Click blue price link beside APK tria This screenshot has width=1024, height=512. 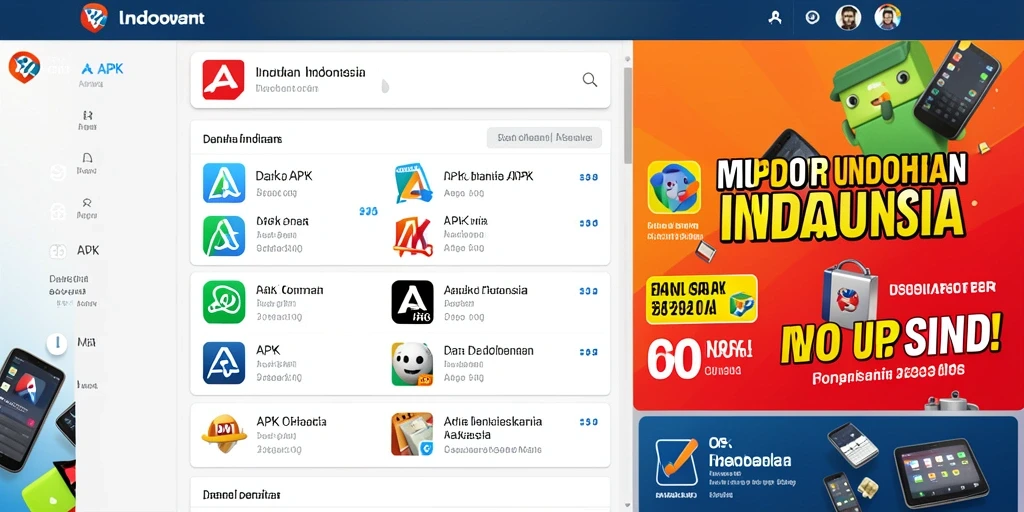click(x=588, y=223)
